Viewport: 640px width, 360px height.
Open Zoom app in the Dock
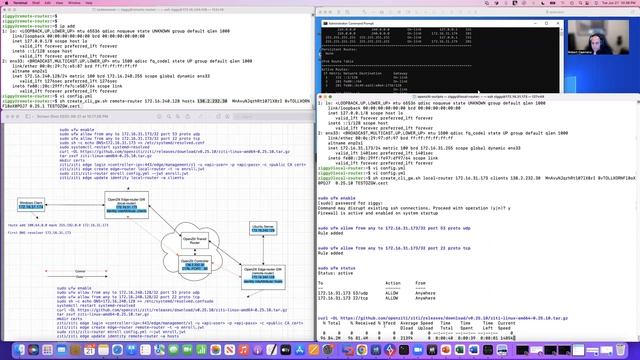pos(418,349)
